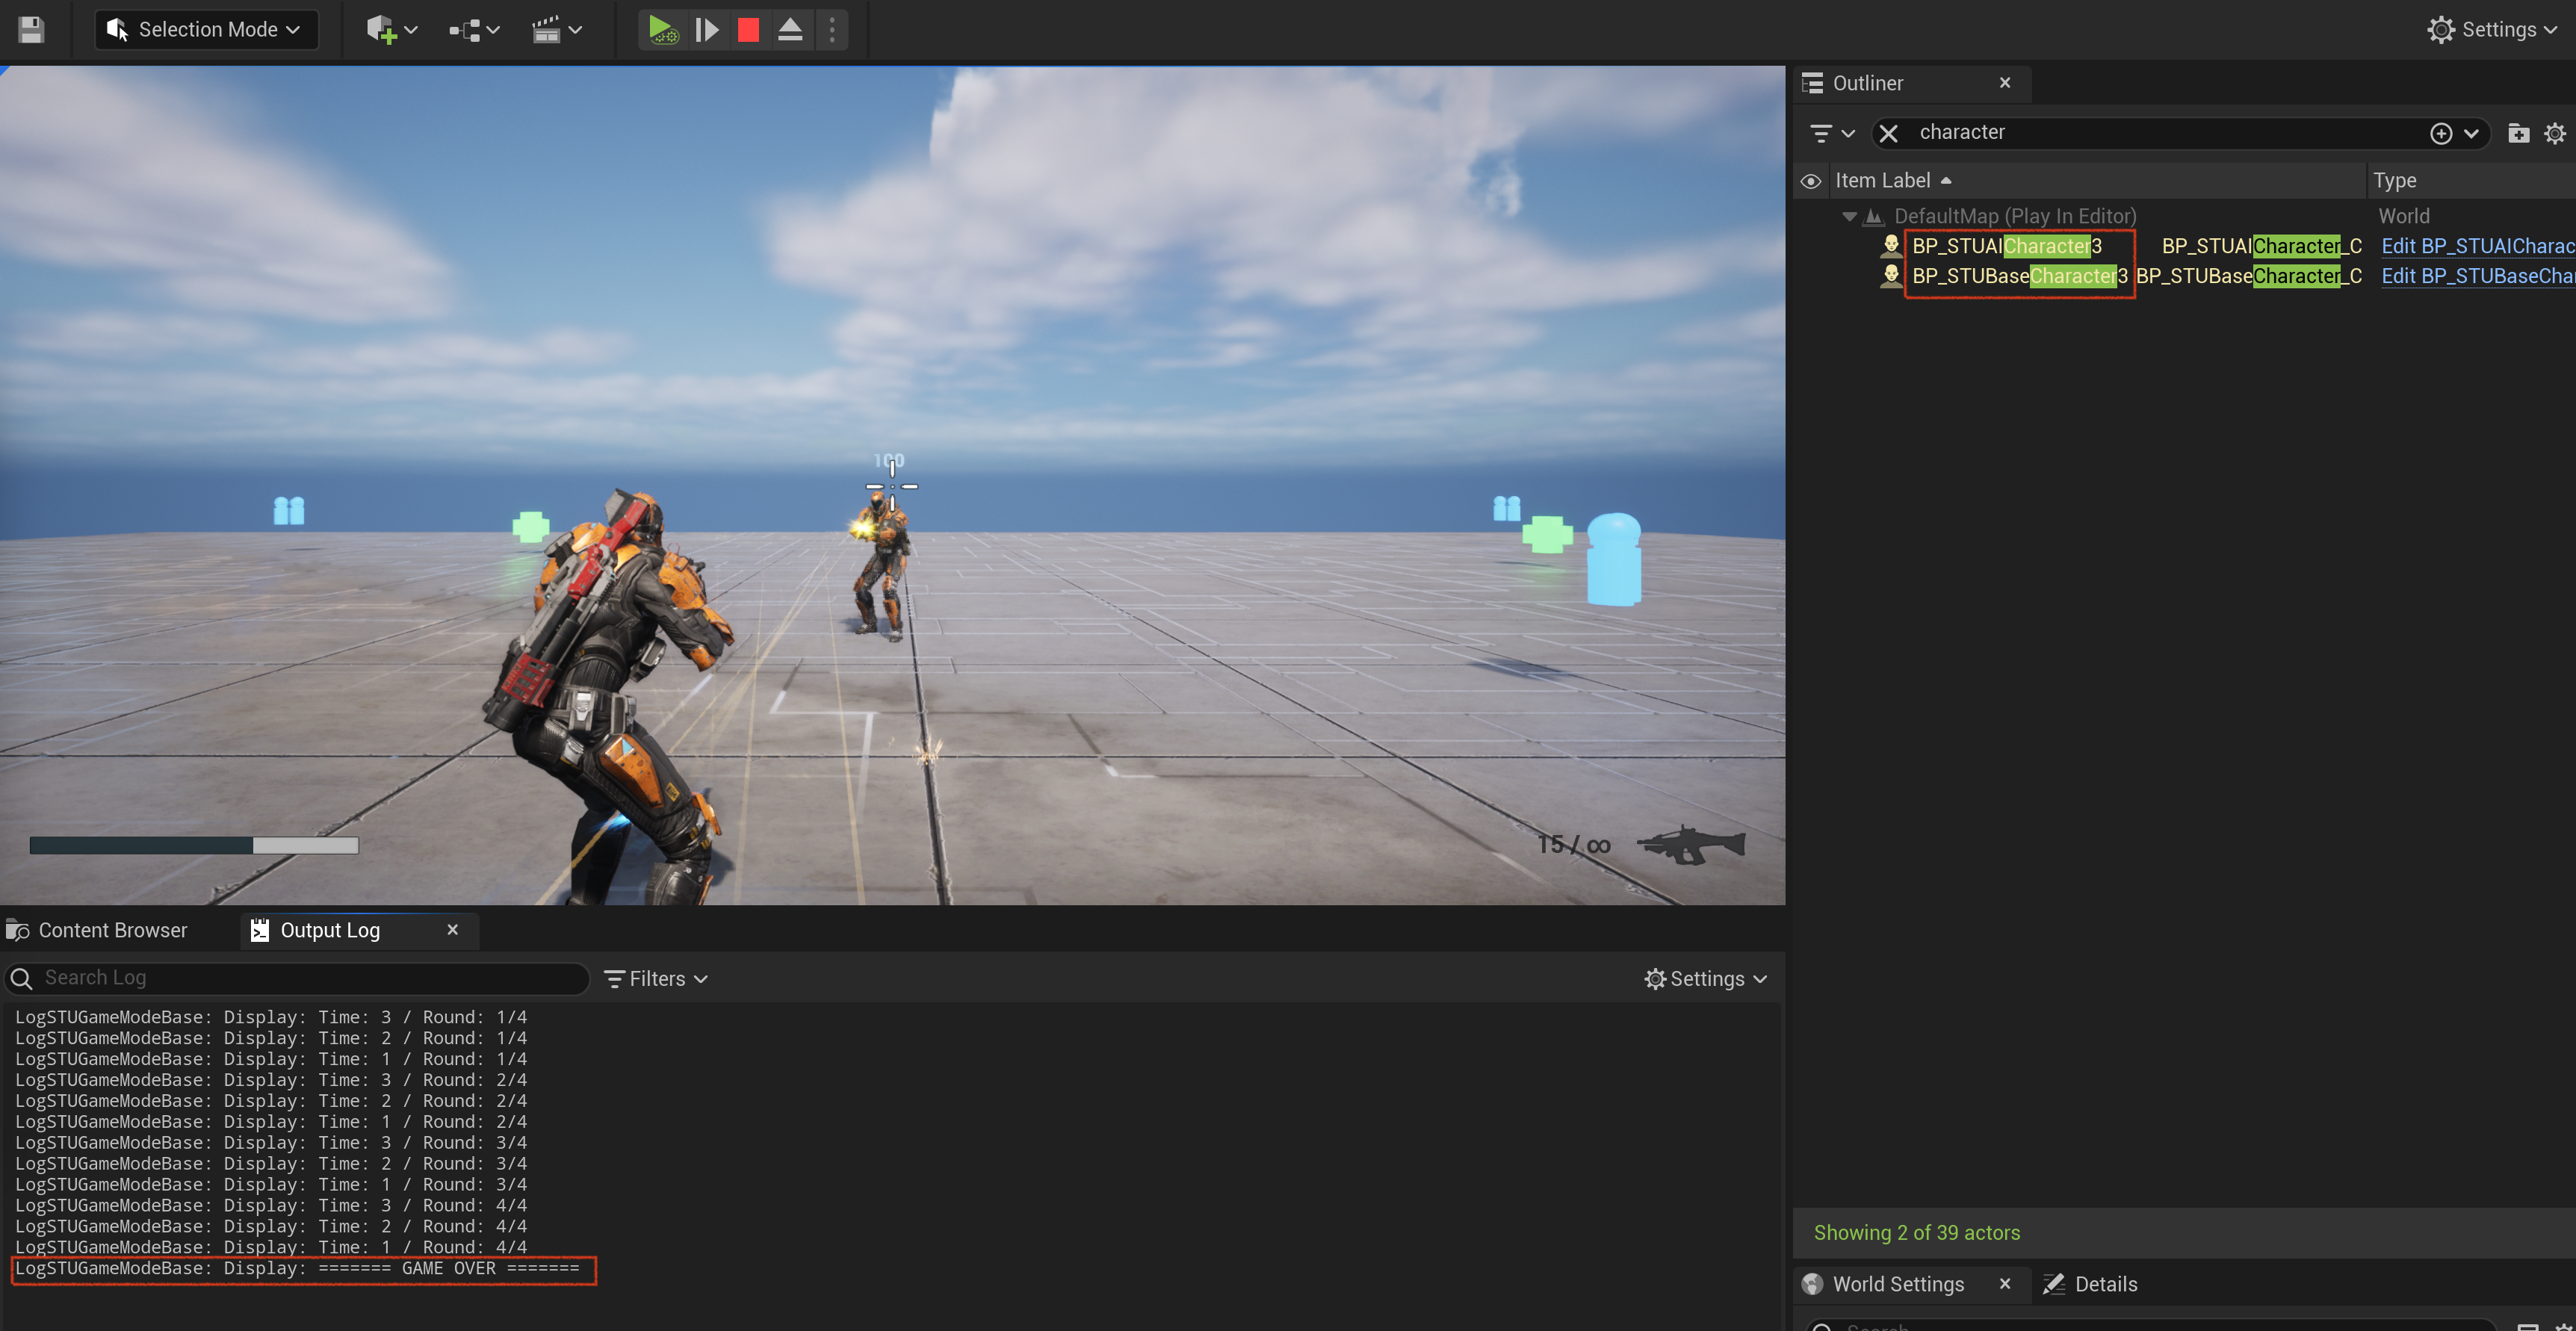Click the log line 'Time: 2 / Round: 3/4'
The height and width of the screenshot is (1331, 2576).
tap(271, 1164)
